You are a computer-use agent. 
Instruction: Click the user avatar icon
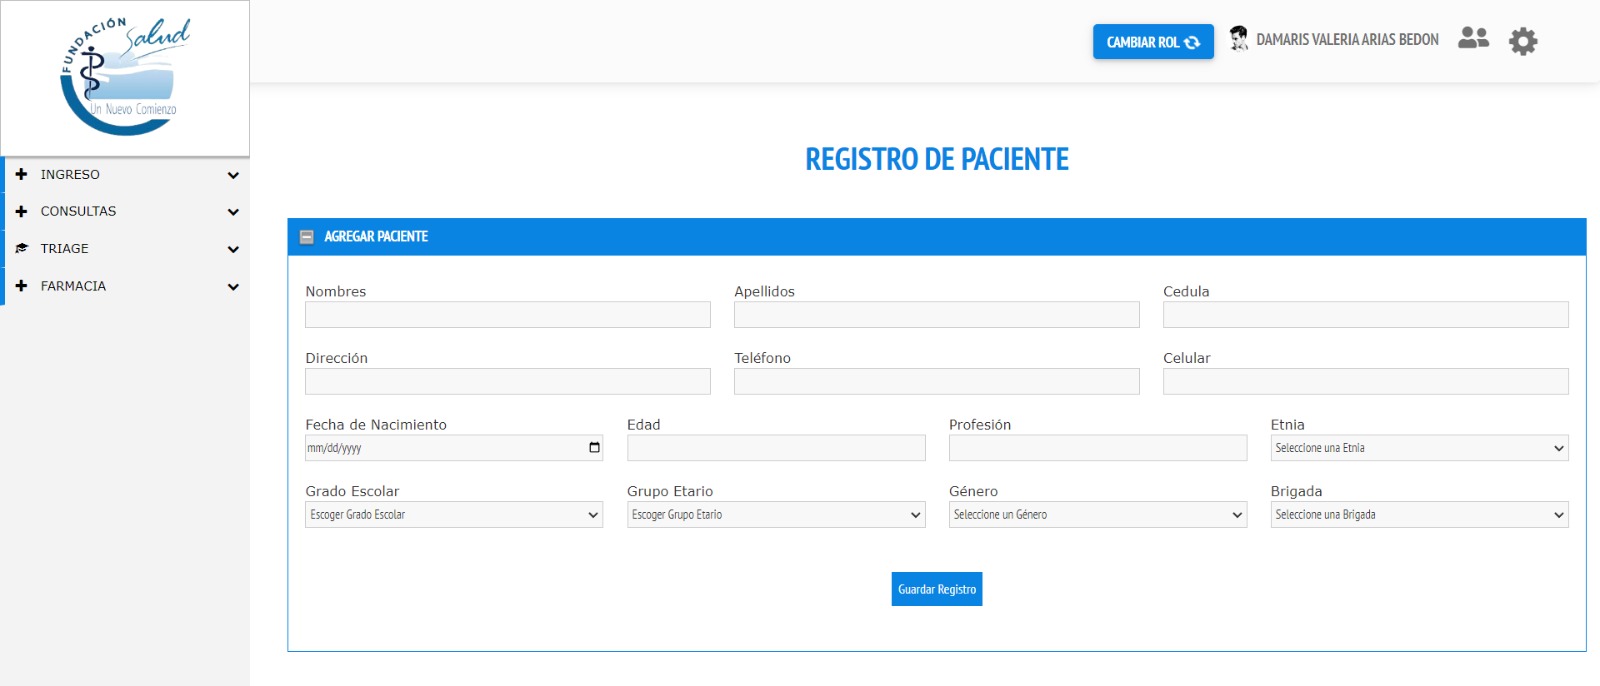(x=1238, y=39)
